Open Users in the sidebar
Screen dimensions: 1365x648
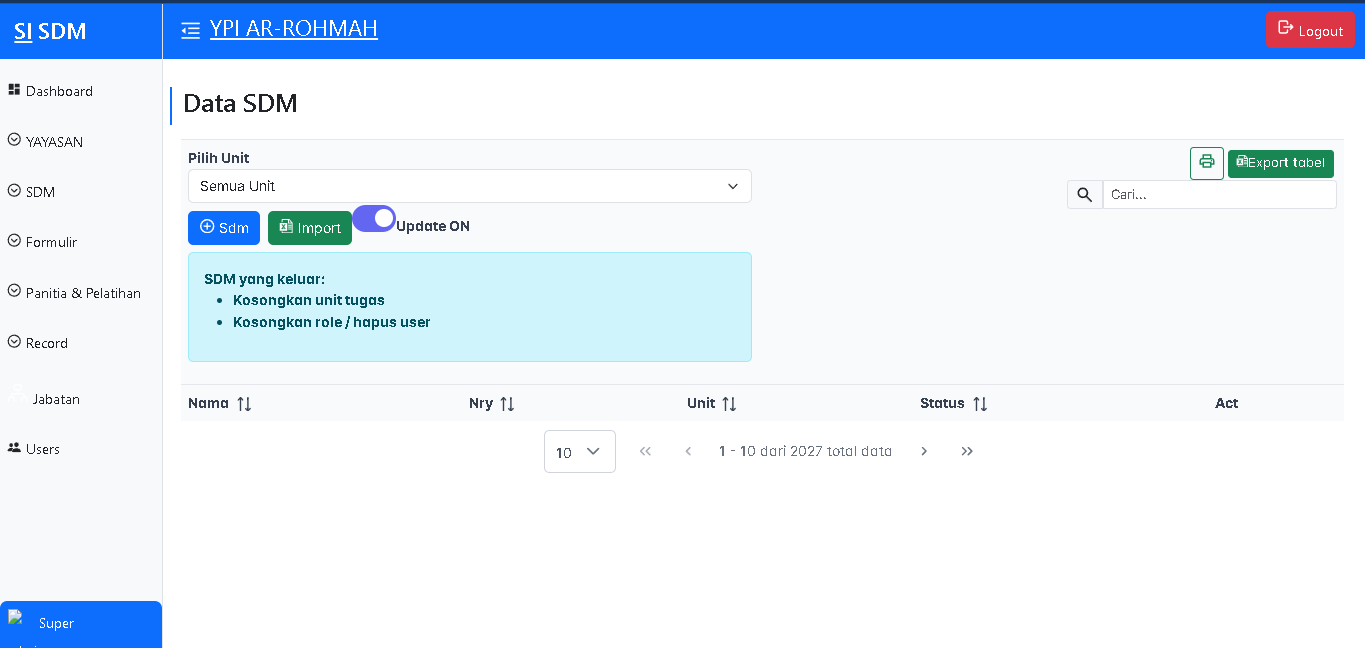(42, 449)
